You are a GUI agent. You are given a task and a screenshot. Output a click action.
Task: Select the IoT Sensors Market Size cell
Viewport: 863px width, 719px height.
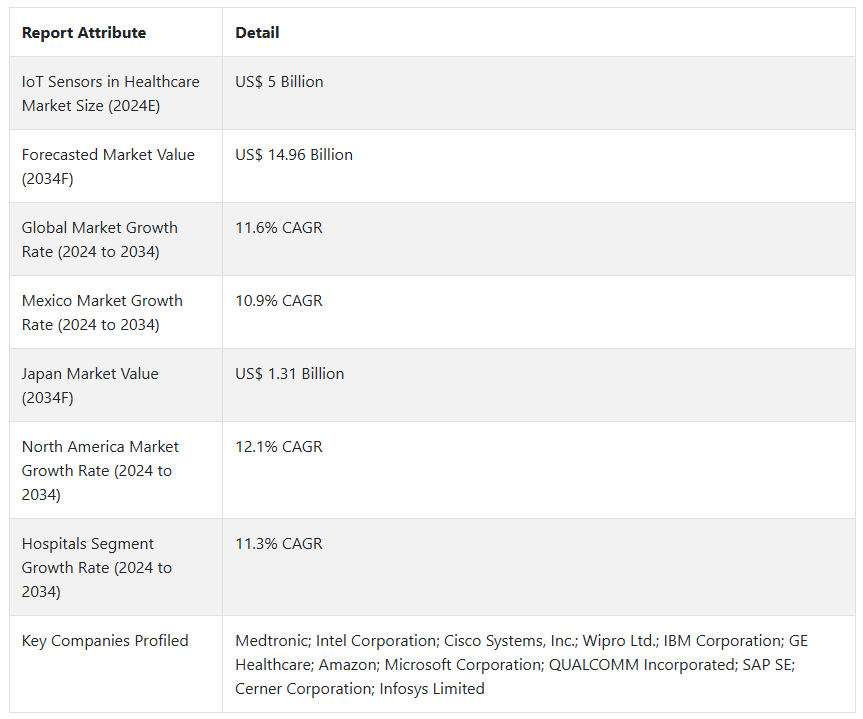pos(110,93)
